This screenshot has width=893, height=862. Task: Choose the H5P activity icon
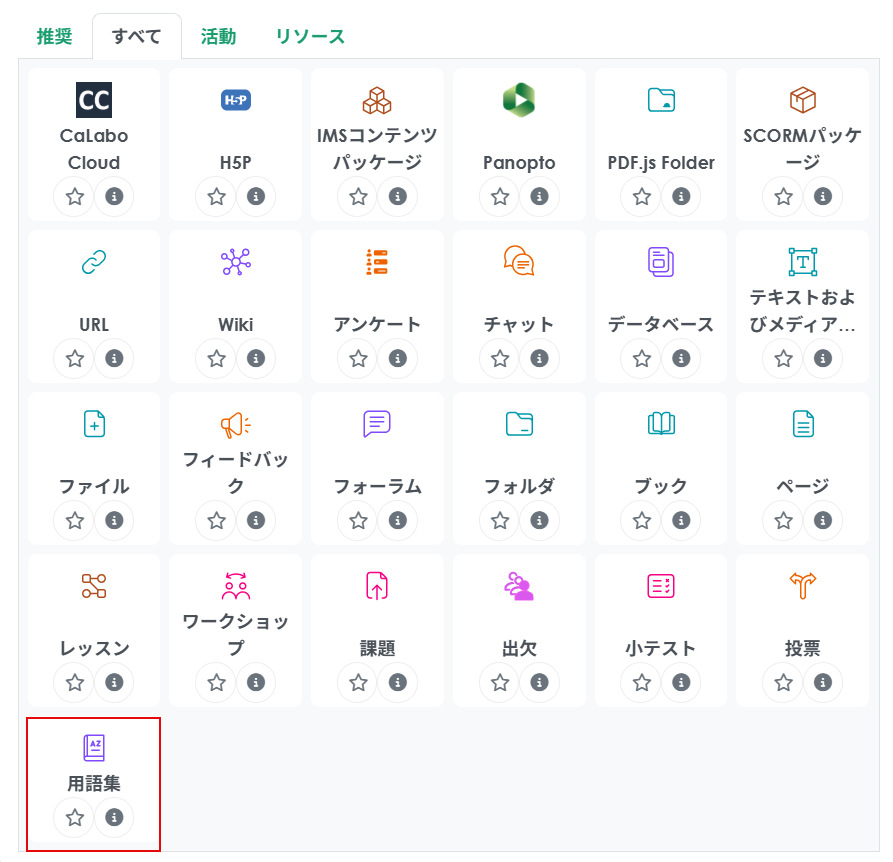click(236, 100)
